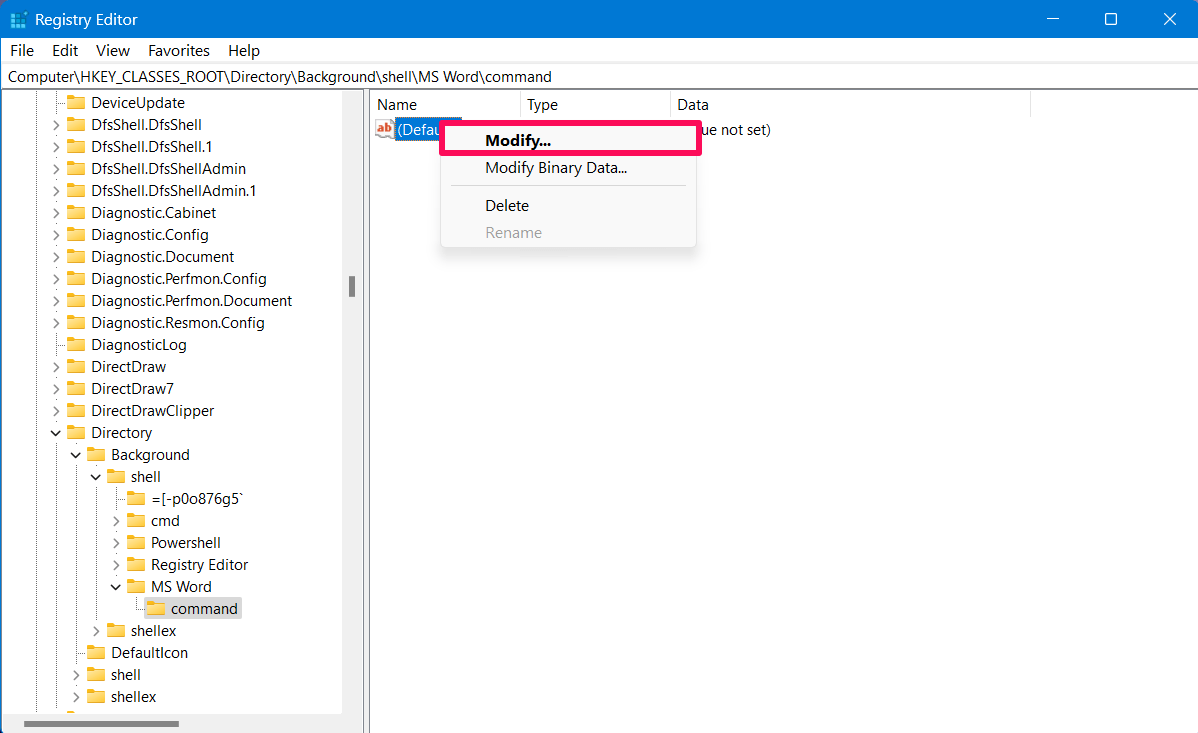Click the Registry Editor app icon in title bar

tap(18, 19)
